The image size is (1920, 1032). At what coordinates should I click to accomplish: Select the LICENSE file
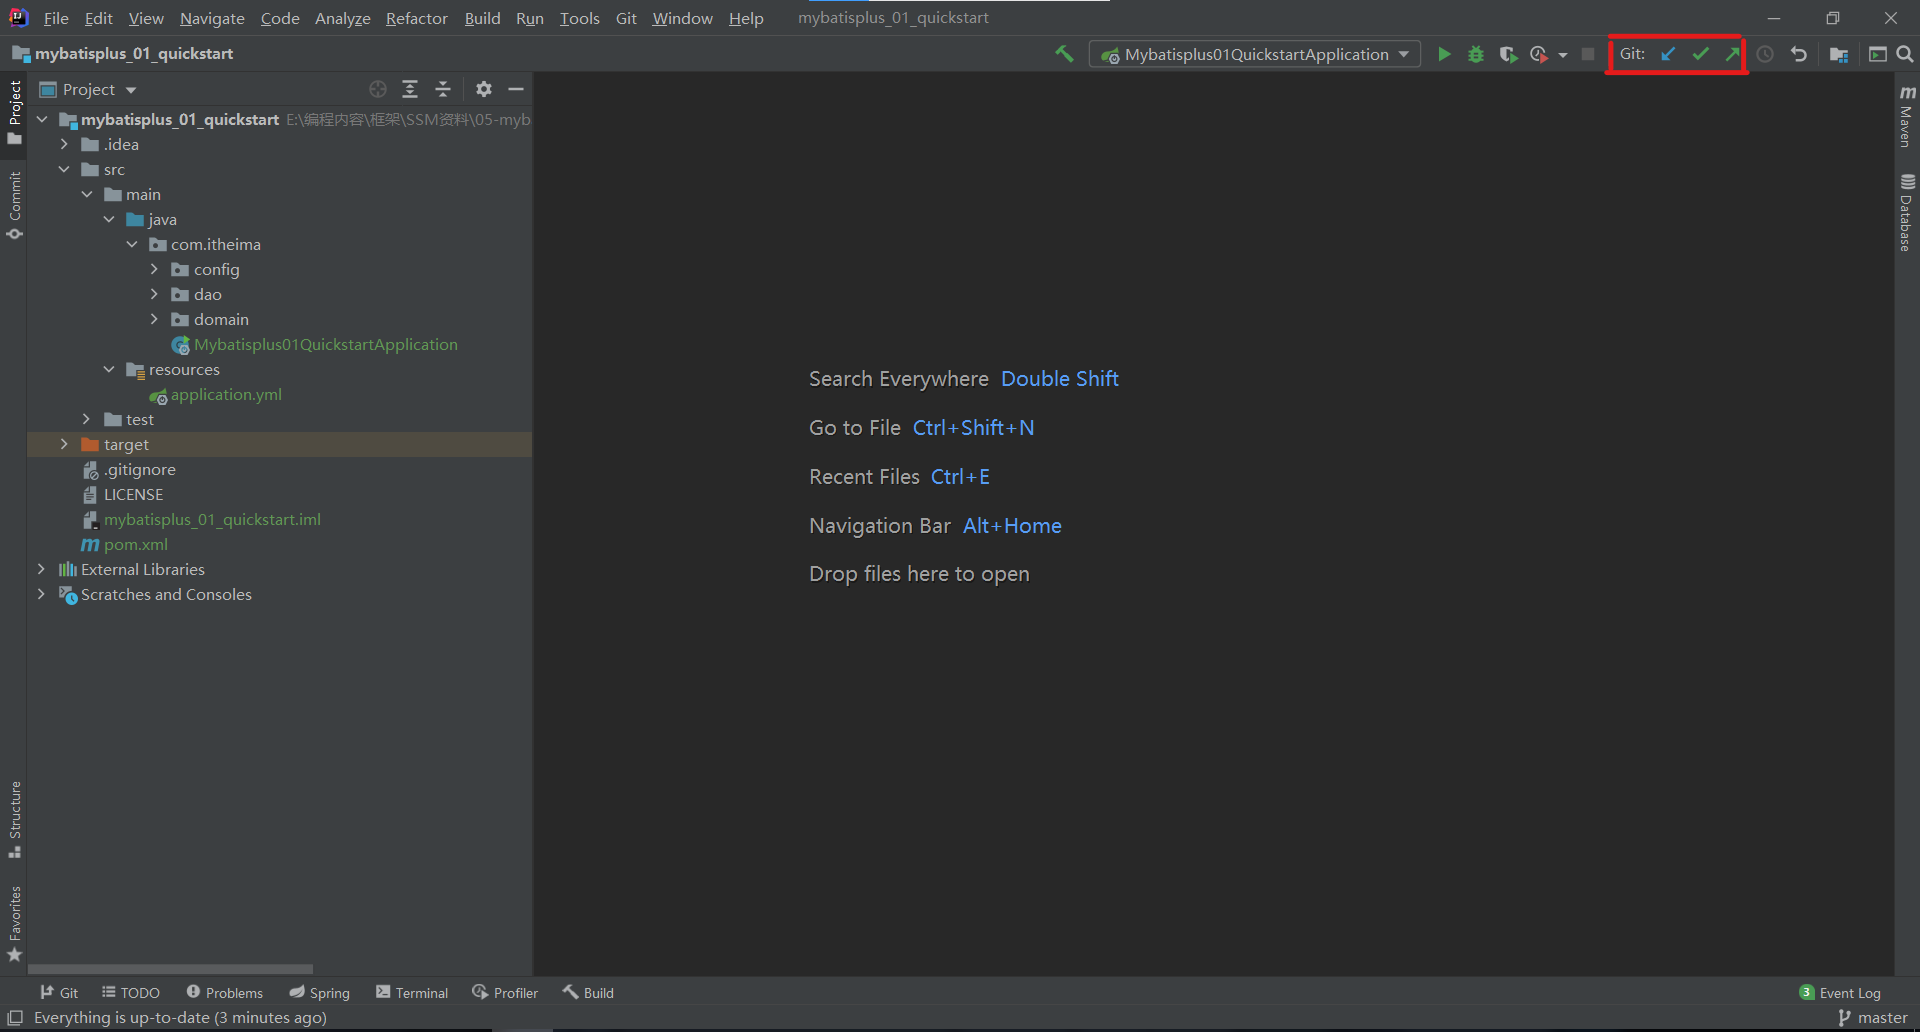pos(133,494)
